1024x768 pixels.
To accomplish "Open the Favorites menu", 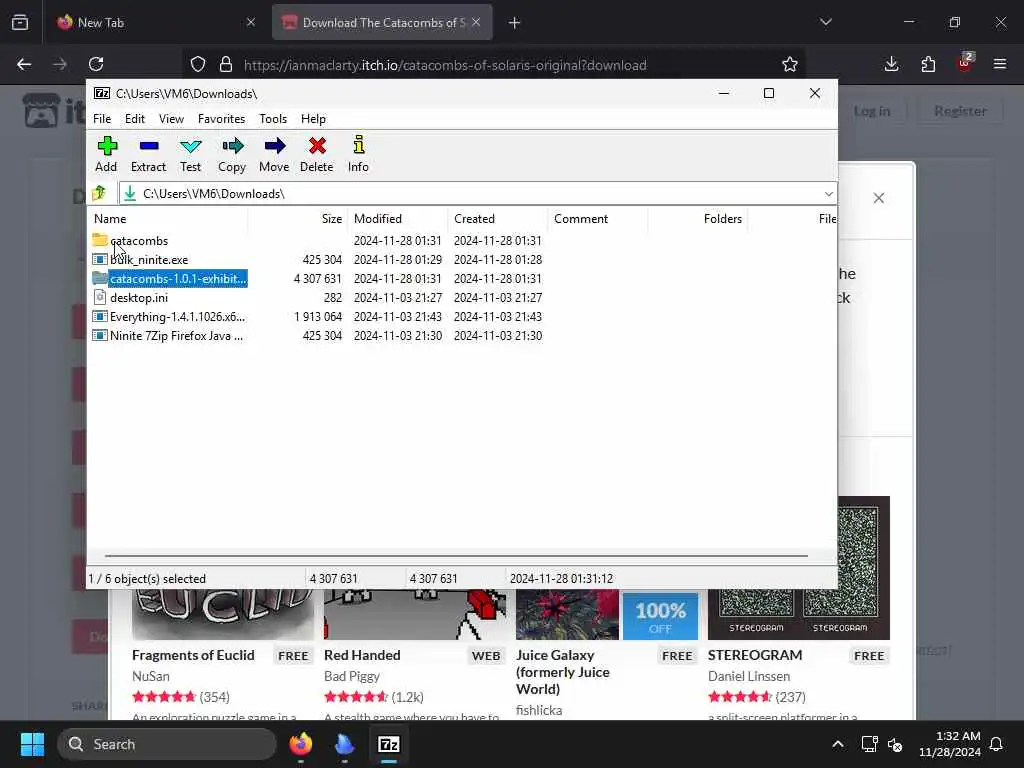I will point(221,119).
